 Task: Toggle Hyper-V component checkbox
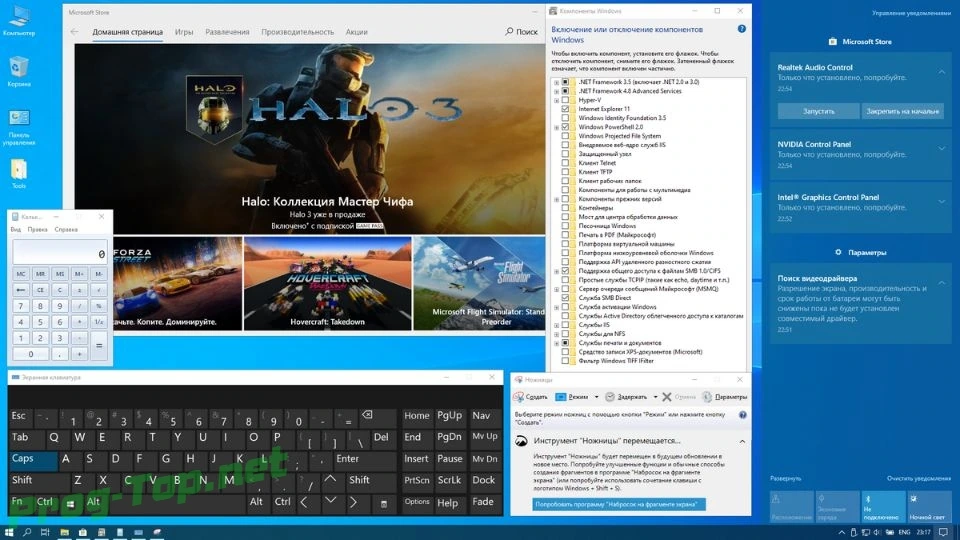565,100
